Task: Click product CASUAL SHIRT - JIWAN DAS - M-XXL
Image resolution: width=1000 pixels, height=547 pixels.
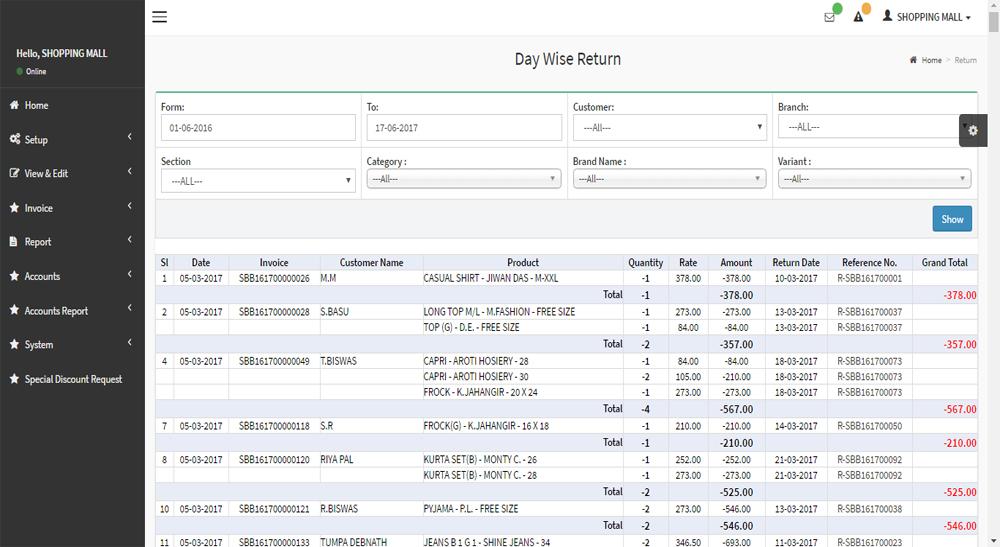Action: [490, 279]
